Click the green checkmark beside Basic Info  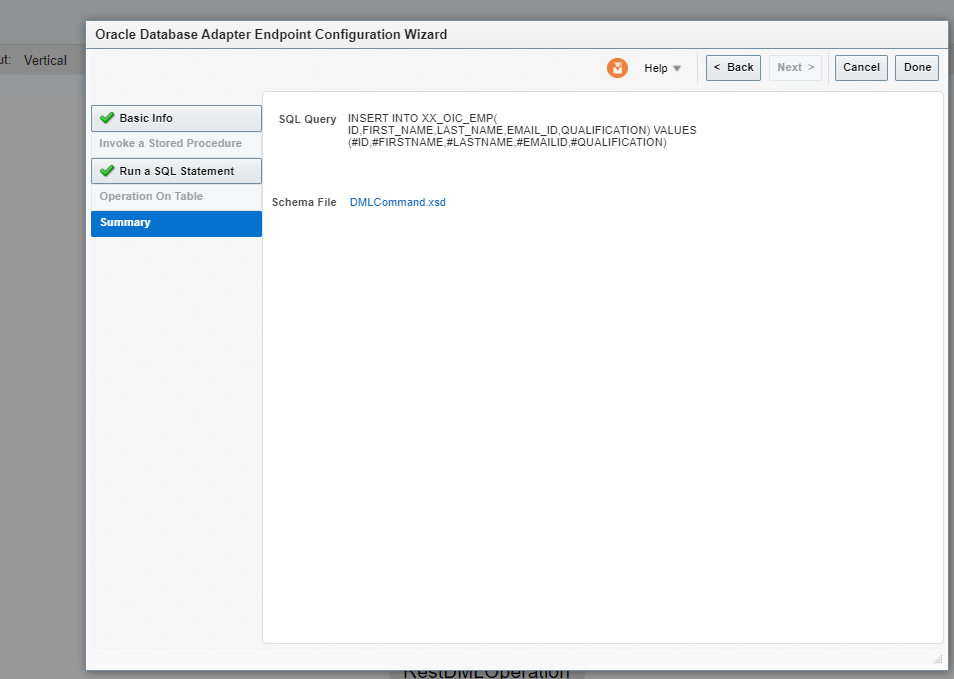107,118
